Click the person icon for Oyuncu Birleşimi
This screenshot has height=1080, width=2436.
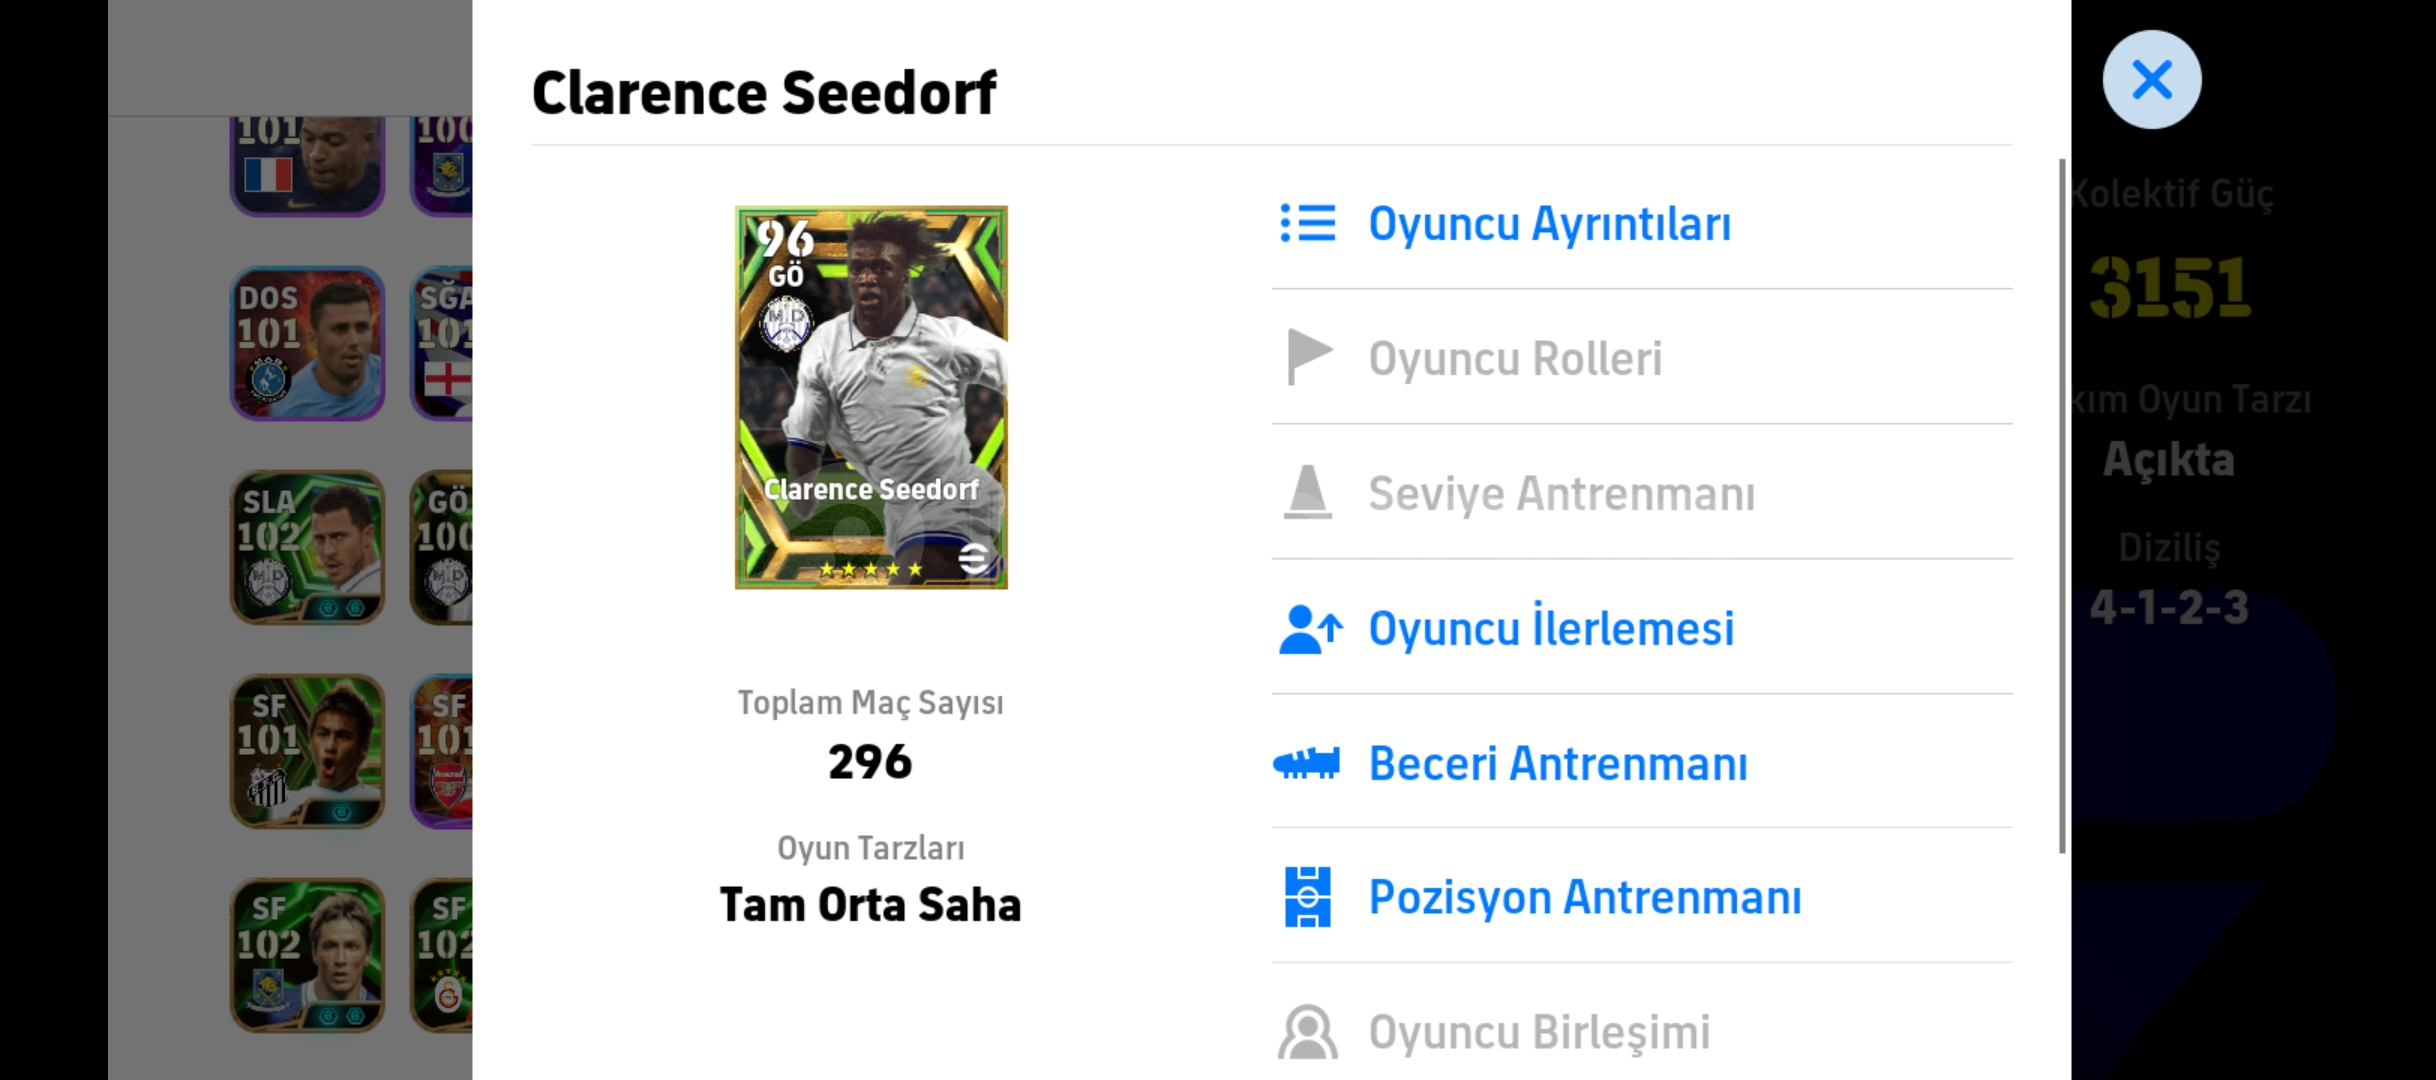(1308, 1032)
